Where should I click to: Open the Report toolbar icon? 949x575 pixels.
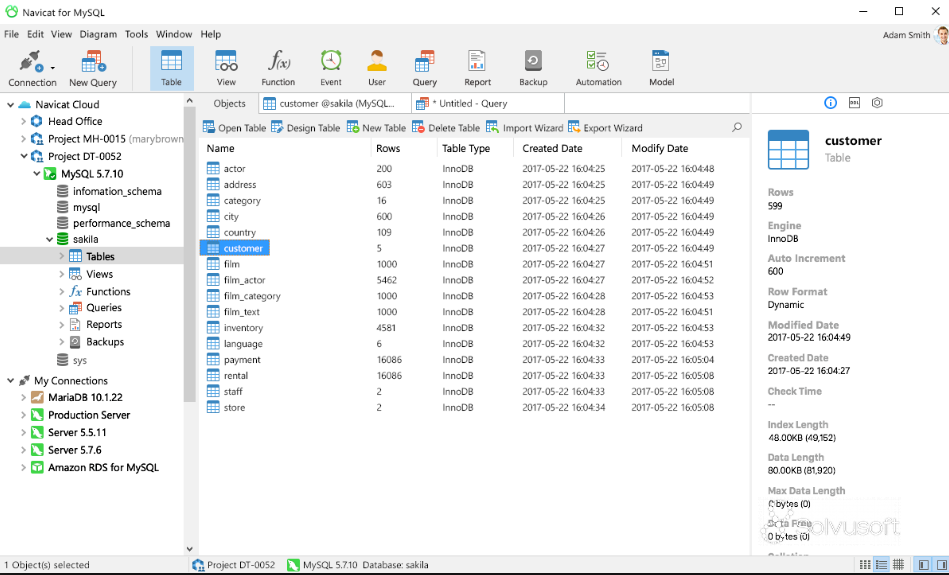[x=478, y=68]
